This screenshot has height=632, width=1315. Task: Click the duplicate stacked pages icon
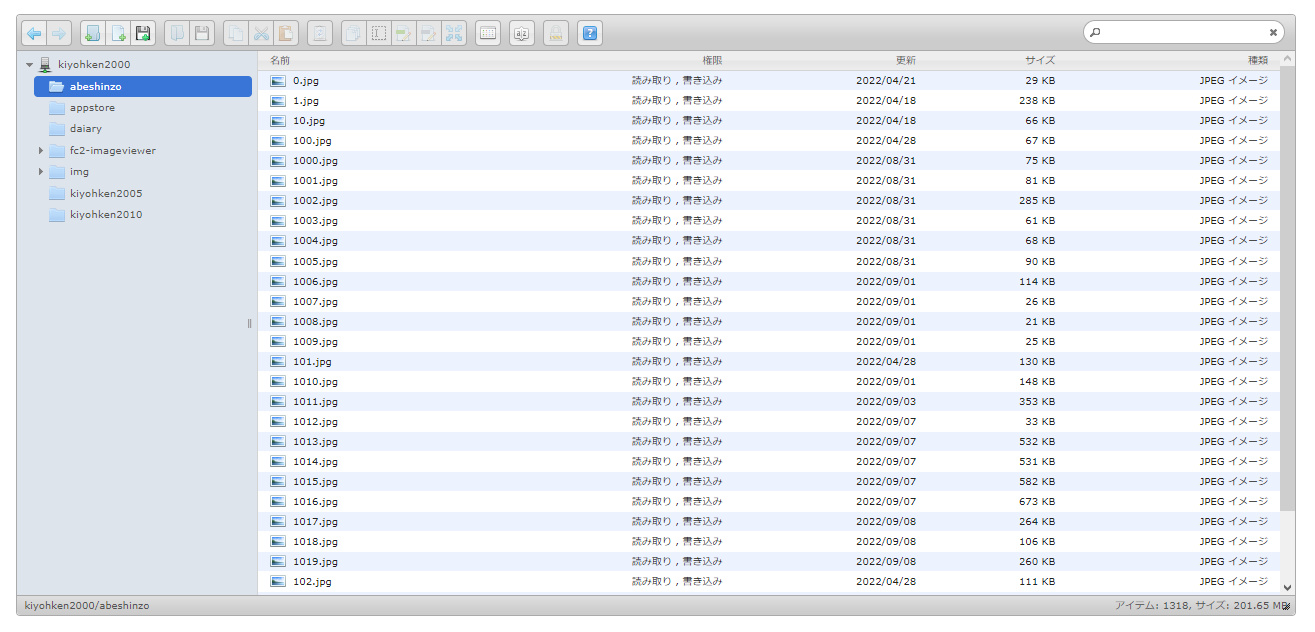(353, 33)
